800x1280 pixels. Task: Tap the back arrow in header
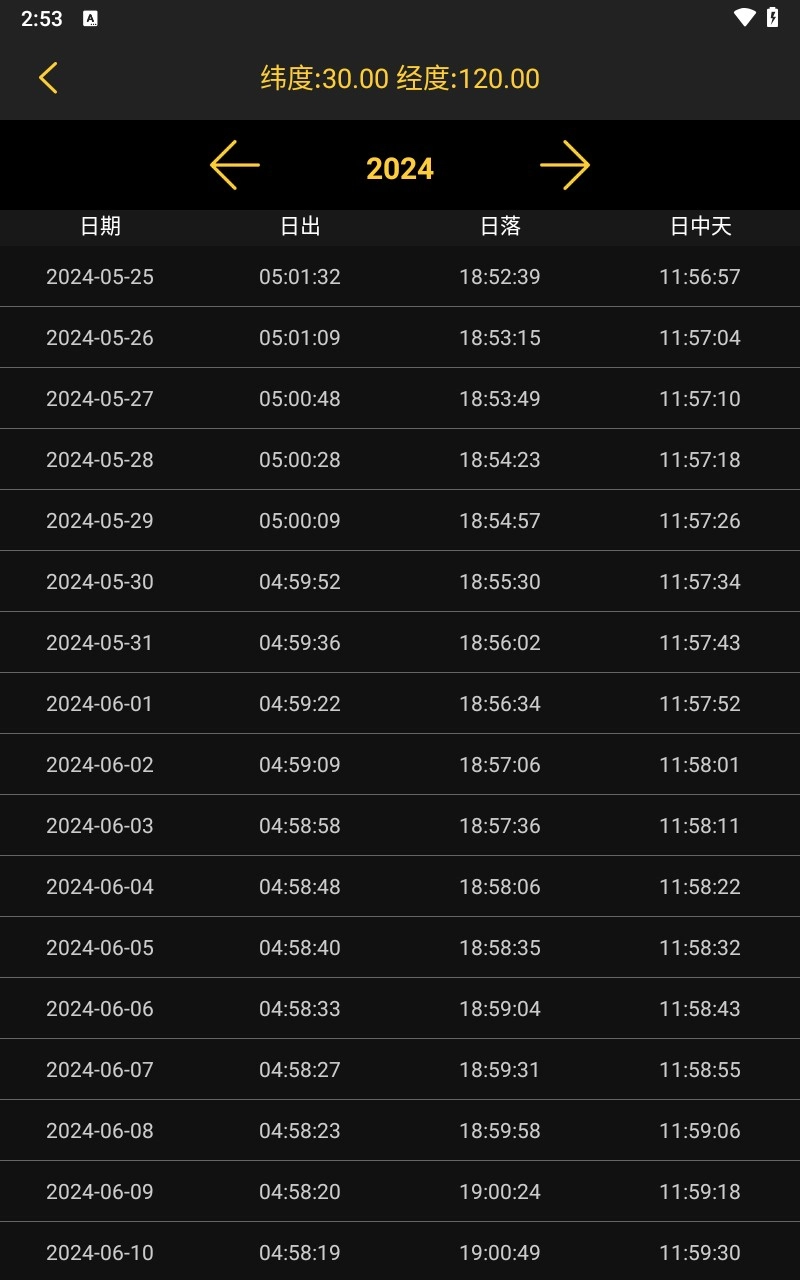point(48,78)
